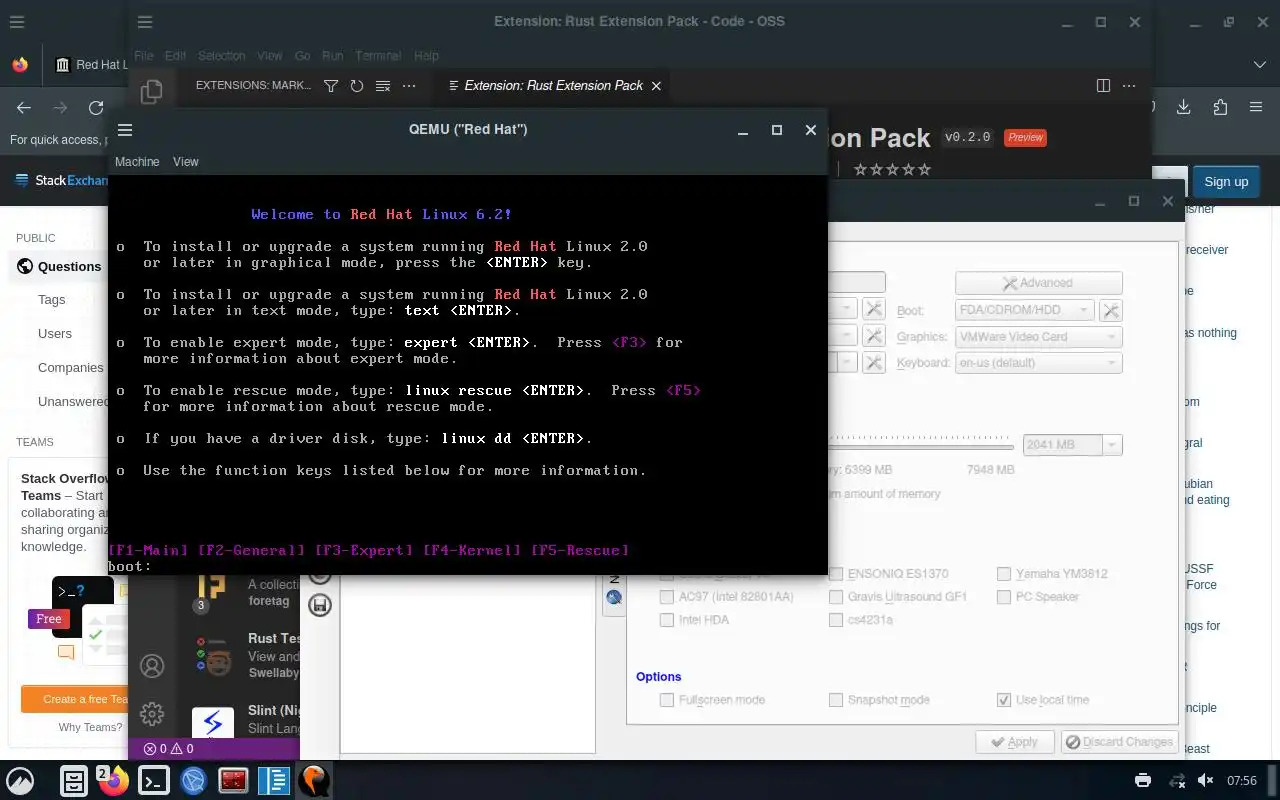
Task: Click the printer icon in system tray
Action: [x=1143, y=780]
